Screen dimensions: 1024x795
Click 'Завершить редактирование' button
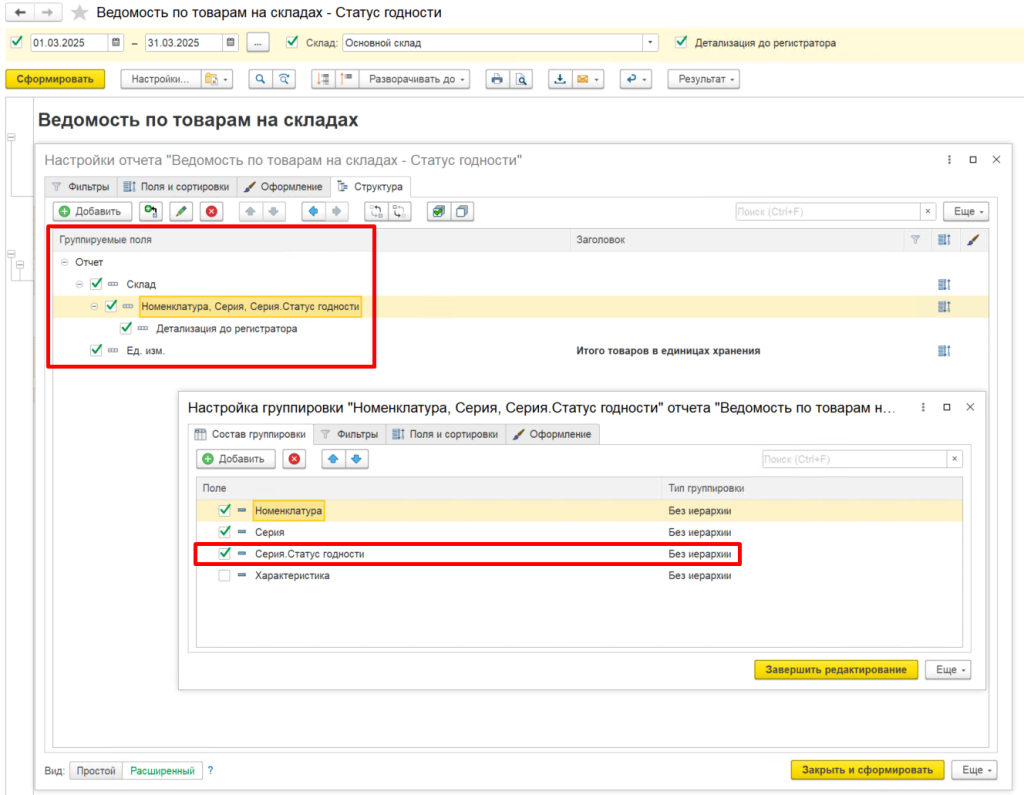click(x=836, y=670)
